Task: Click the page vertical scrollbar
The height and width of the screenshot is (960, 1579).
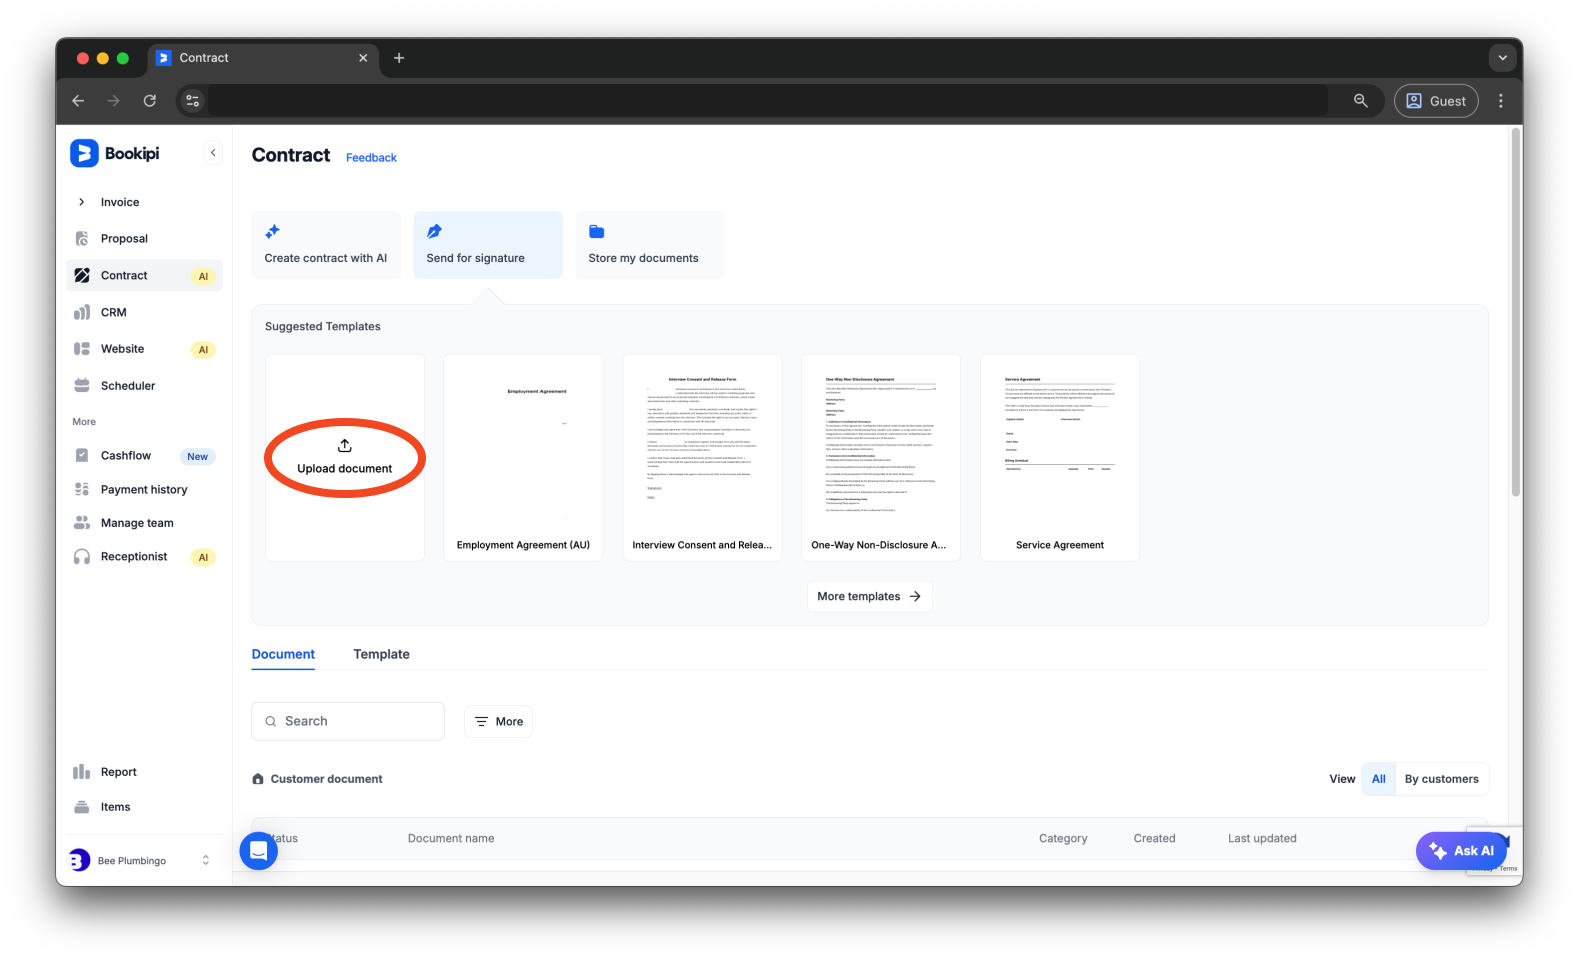Action: pyautogui.click(x=1516, y=310)
